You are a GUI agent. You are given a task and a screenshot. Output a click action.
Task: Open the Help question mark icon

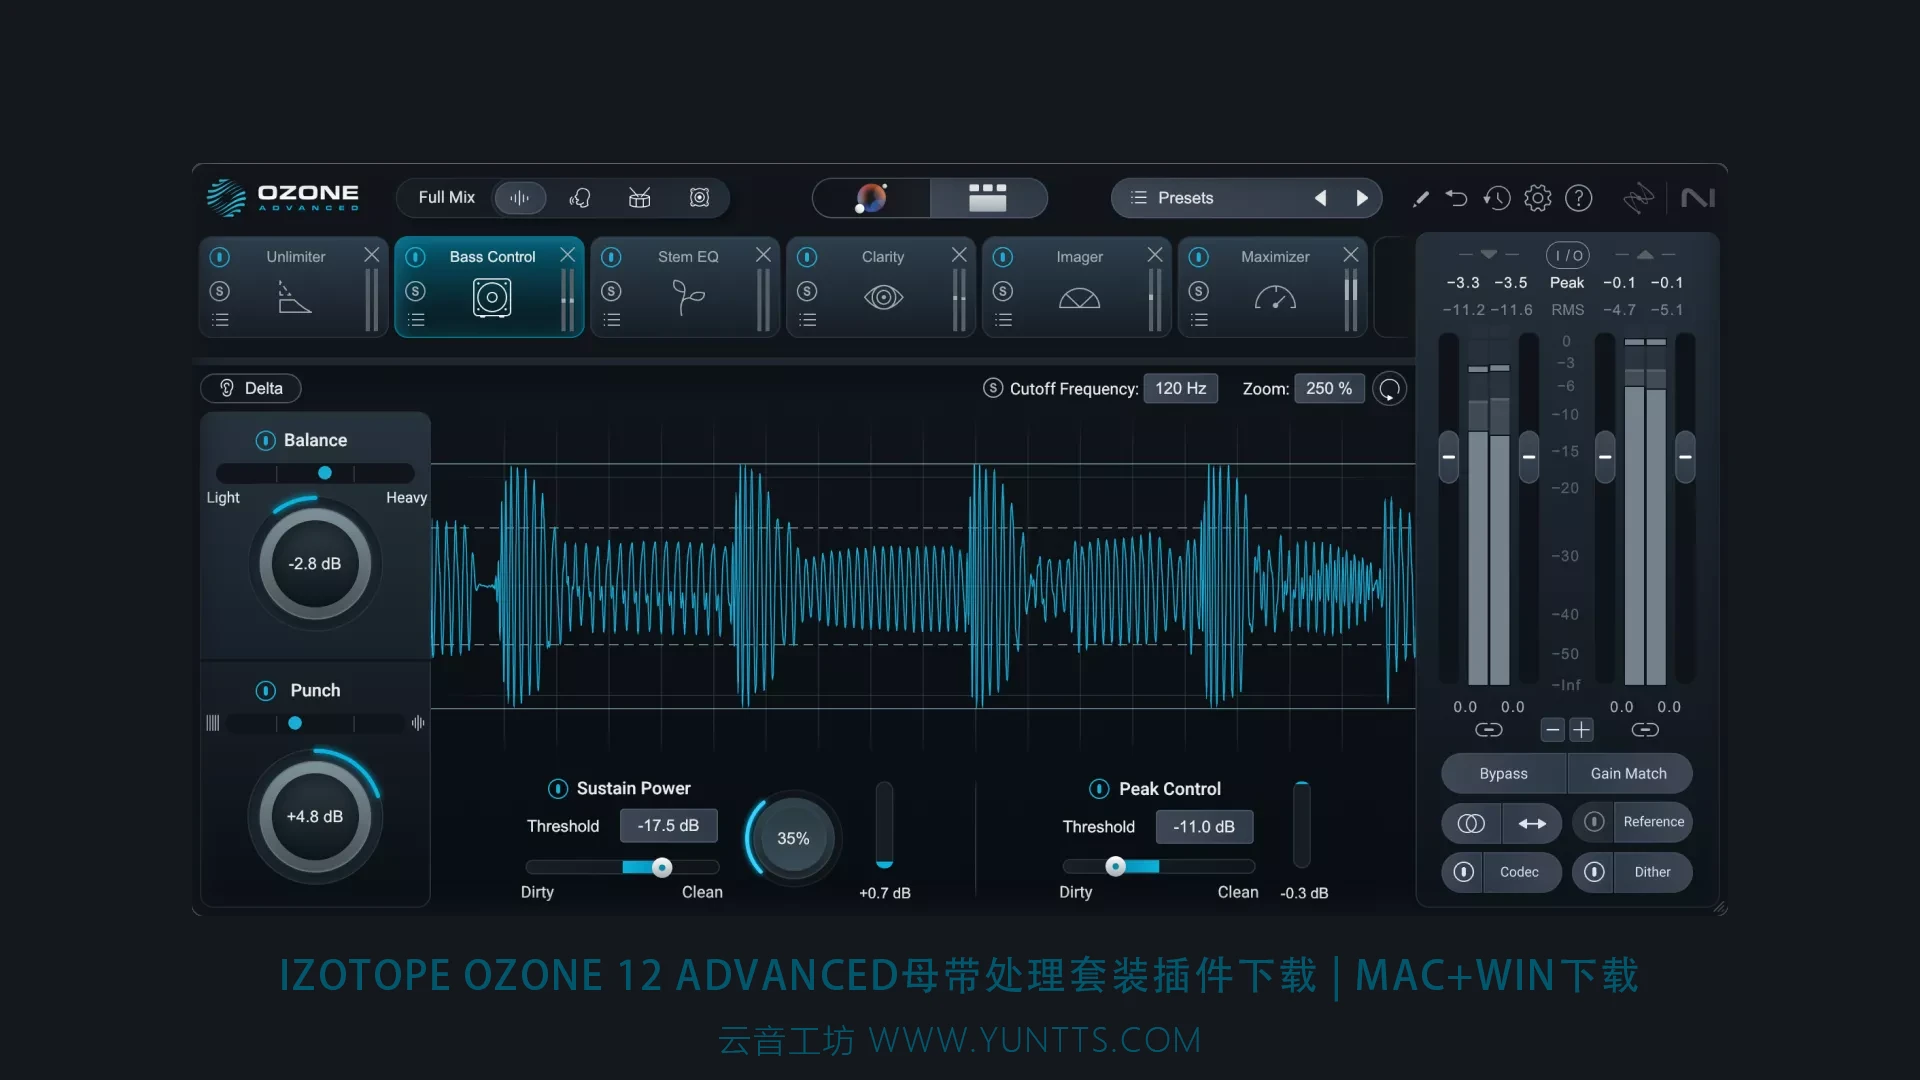tap(1579, 198)
